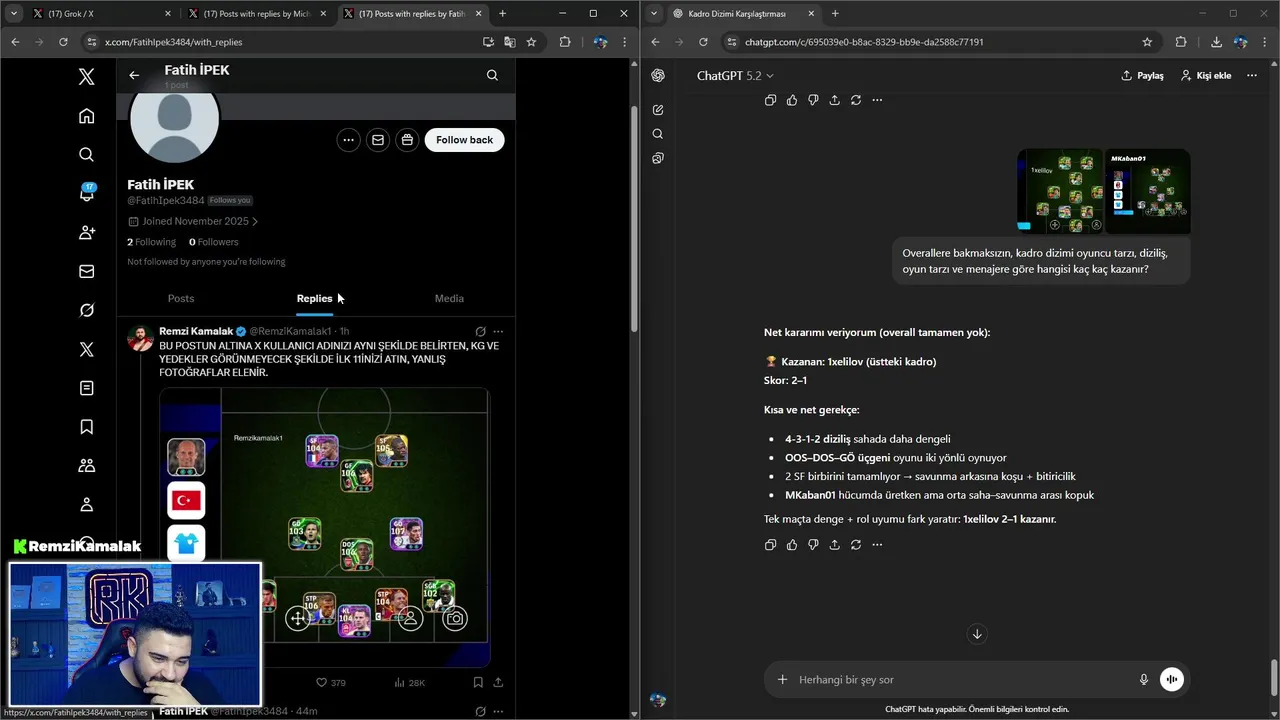Expand Joined November 2025 details chevron
1280x720 pixels.
pos(255,222)
